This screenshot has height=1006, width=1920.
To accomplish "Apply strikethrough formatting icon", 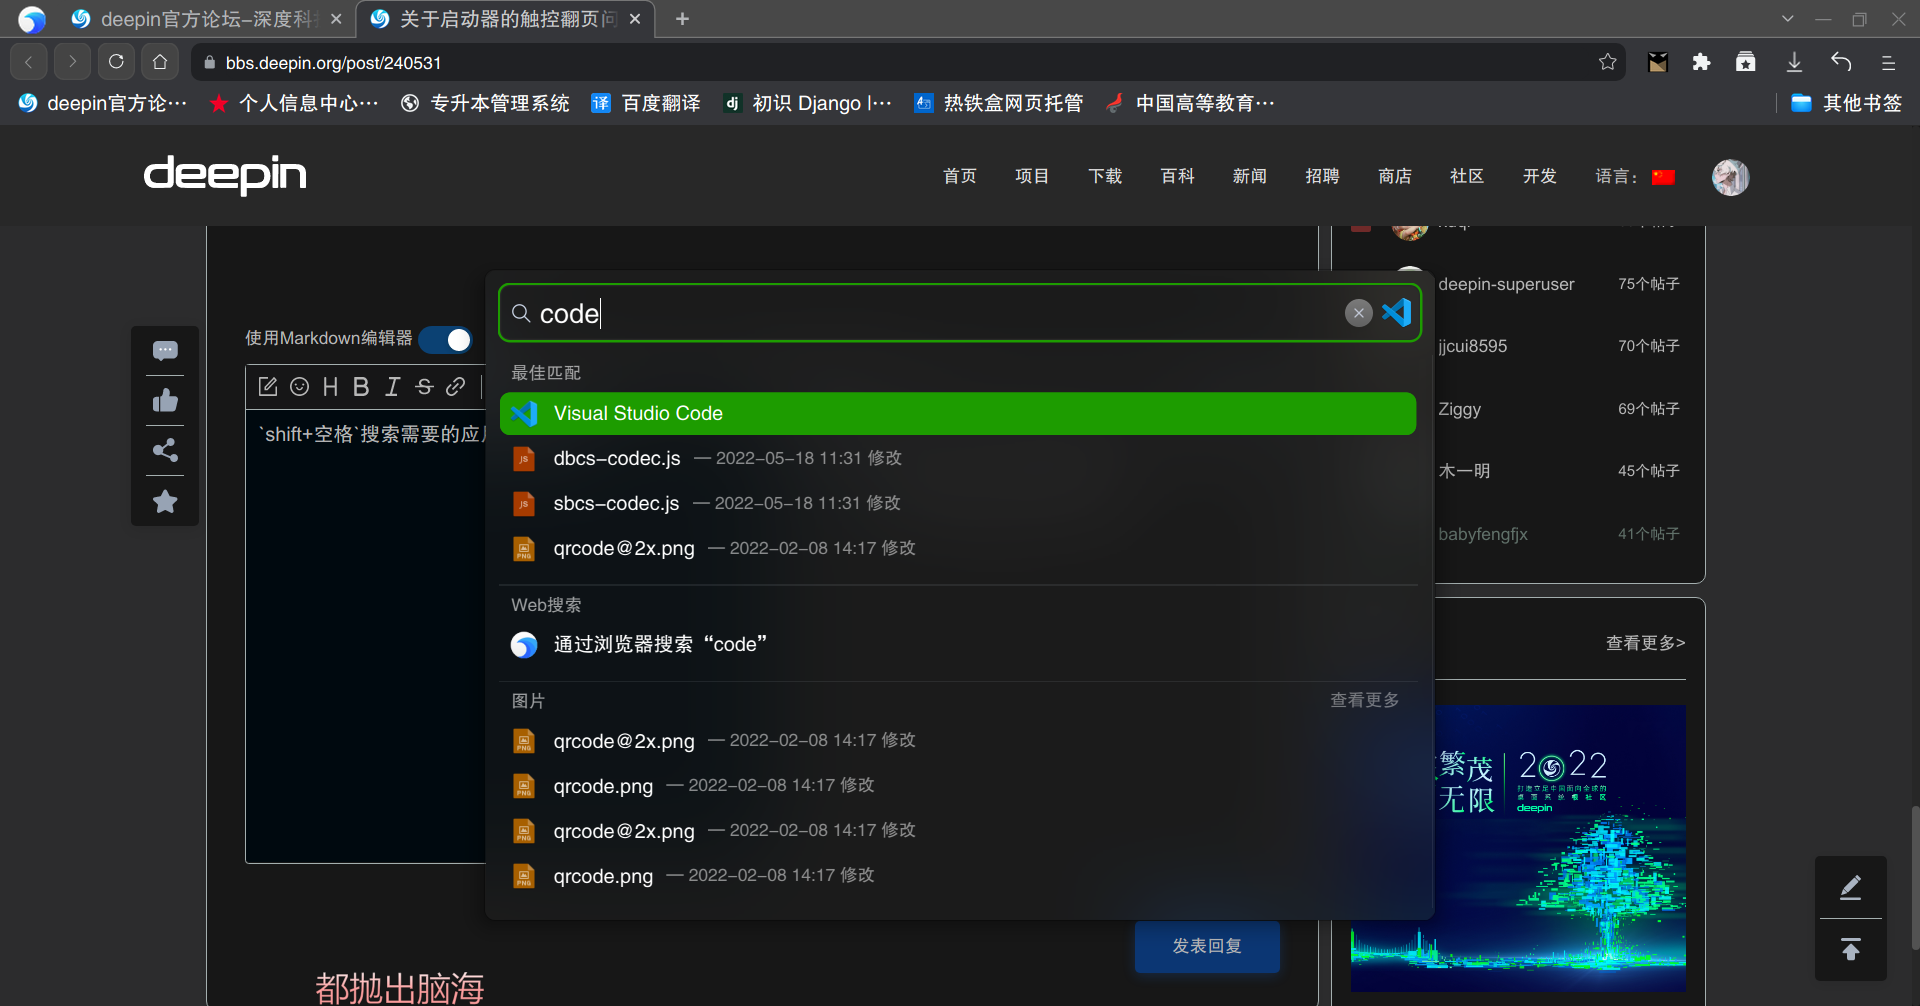I will [x=424, y=387].
